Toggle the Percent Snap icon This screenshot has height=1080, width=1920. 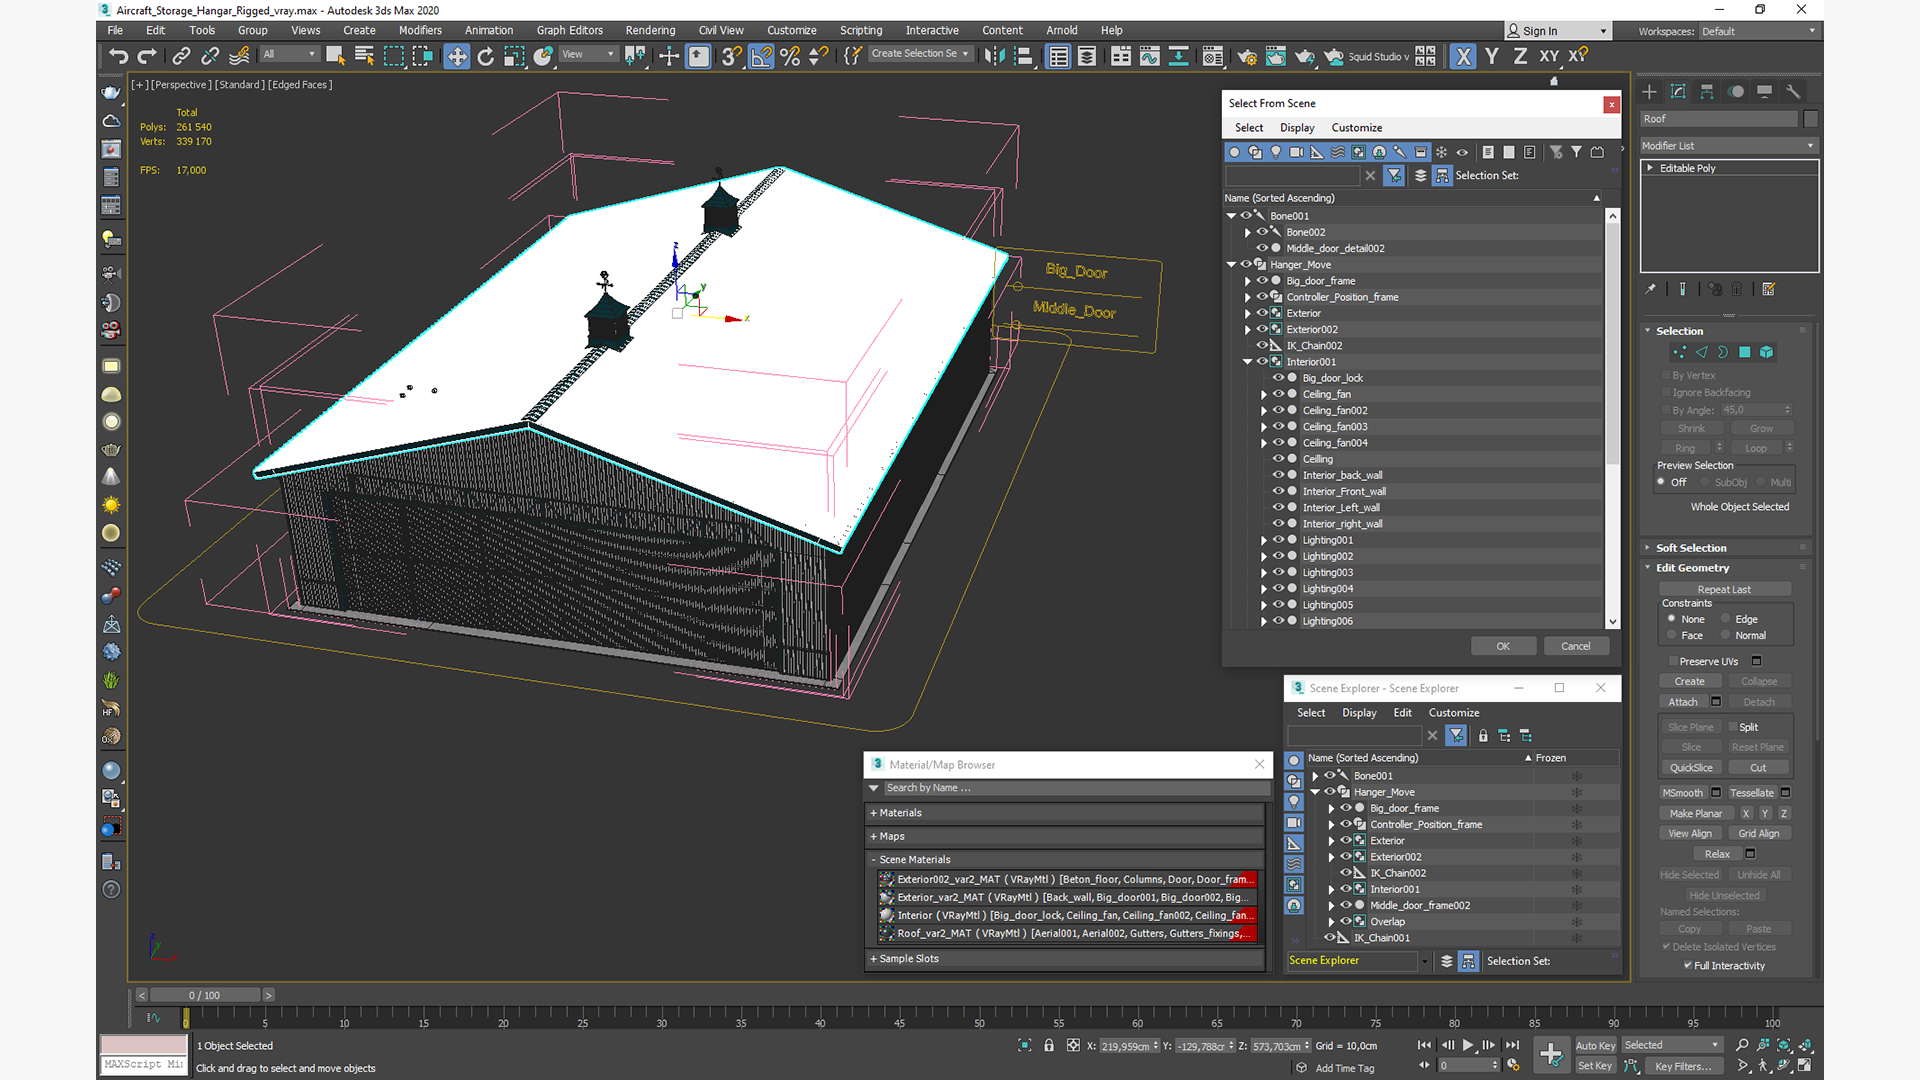click(790, 56)
